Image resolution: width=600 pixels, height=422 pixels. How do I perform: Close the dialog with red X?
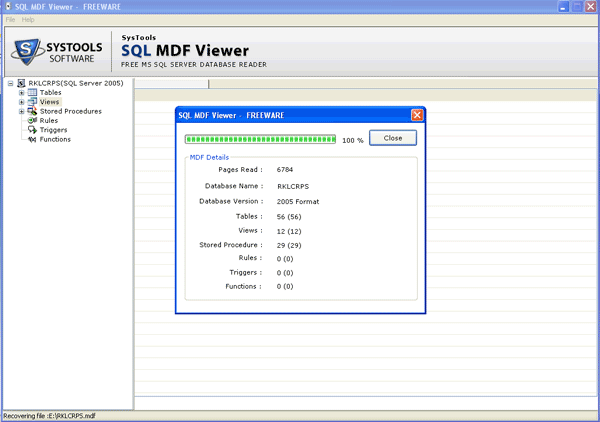[417, 115]
